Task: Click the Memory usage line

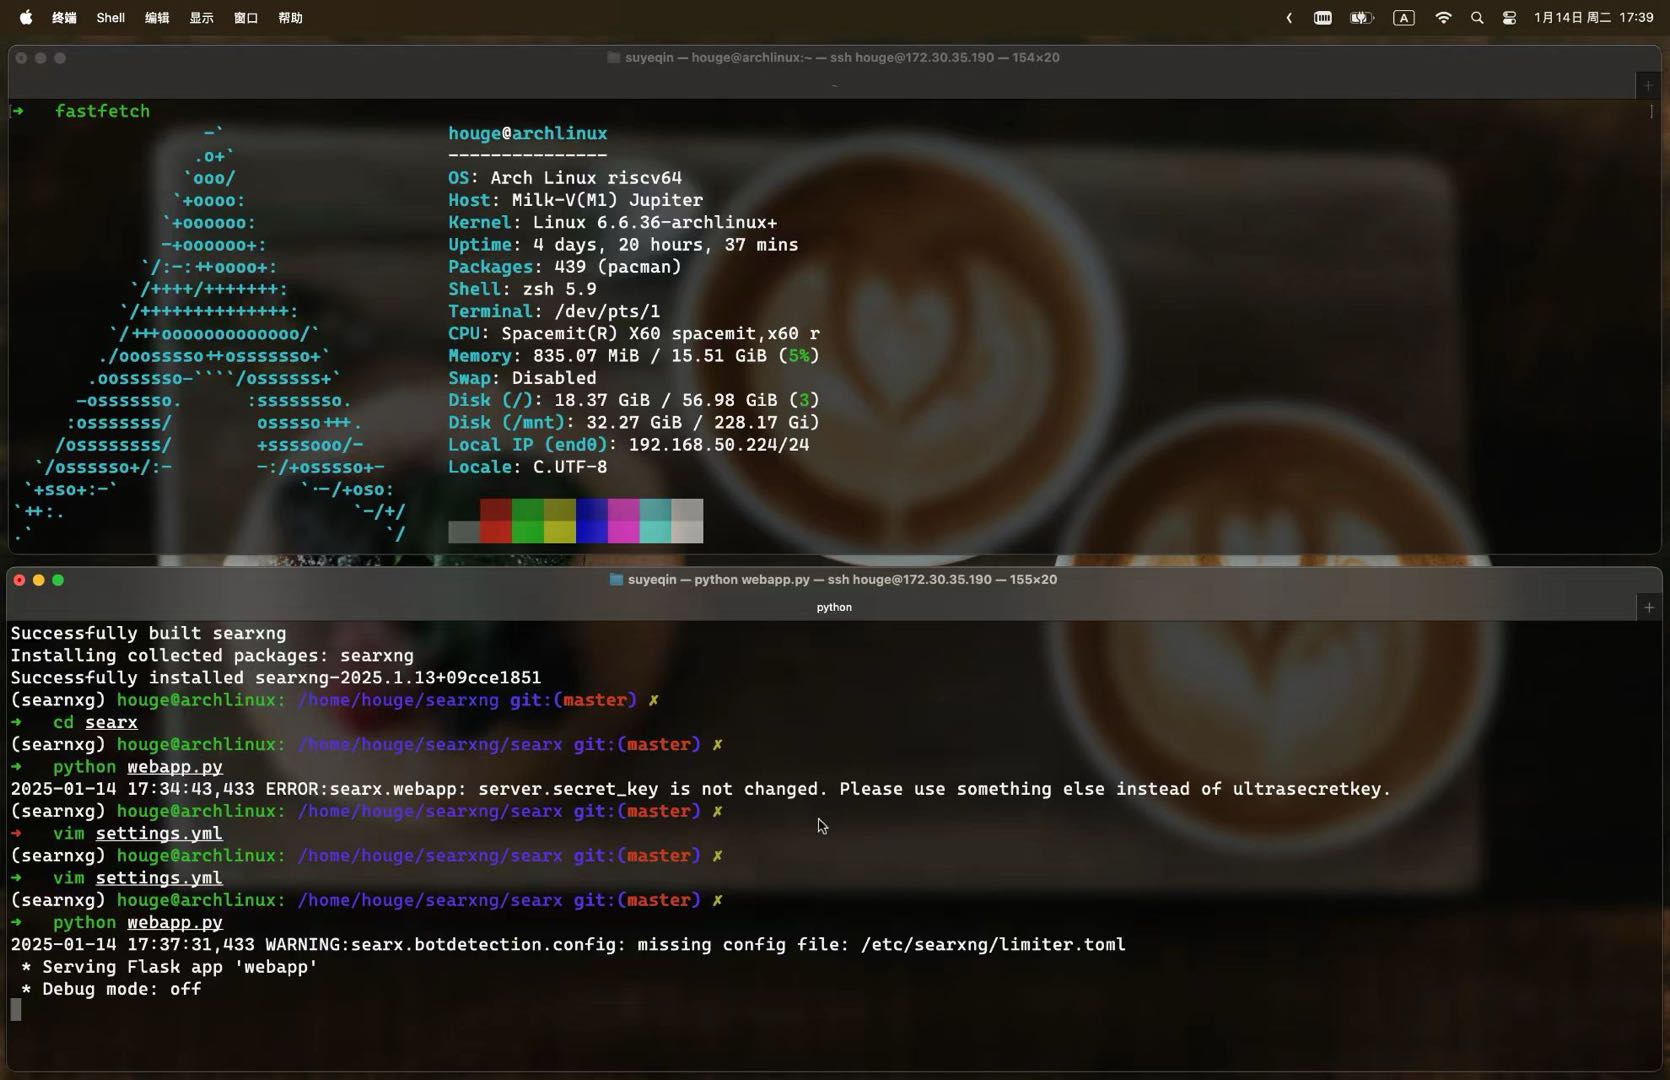Action: pyautogui.click(x=634, y=356)
